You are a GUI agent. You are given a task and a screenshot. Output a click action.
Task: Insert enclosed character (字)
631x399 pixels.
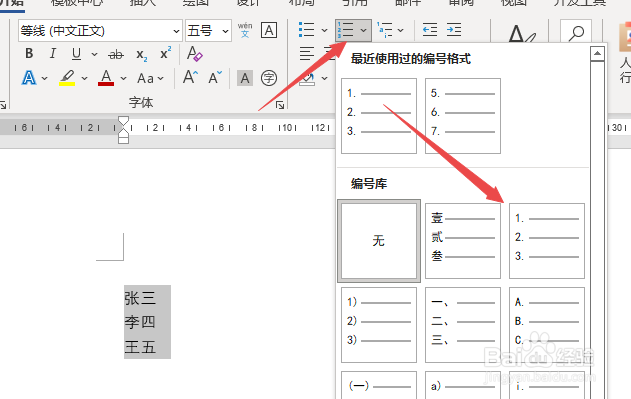[x=269, y=78]
